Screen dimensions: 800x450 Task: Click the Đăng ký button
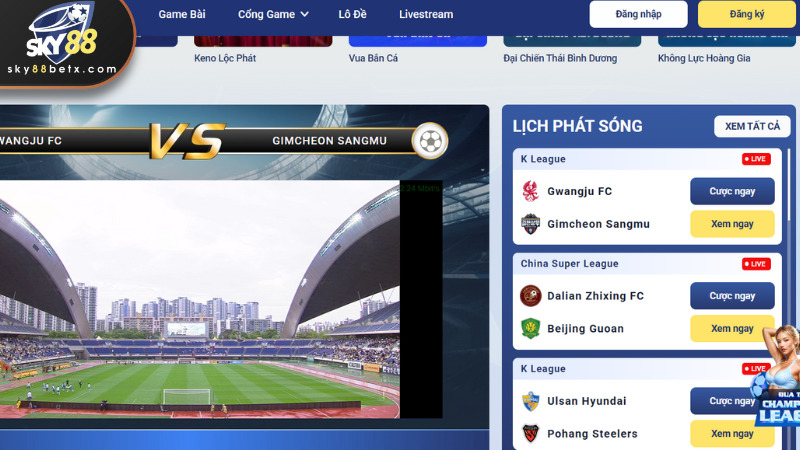click(x=746, y=14)
